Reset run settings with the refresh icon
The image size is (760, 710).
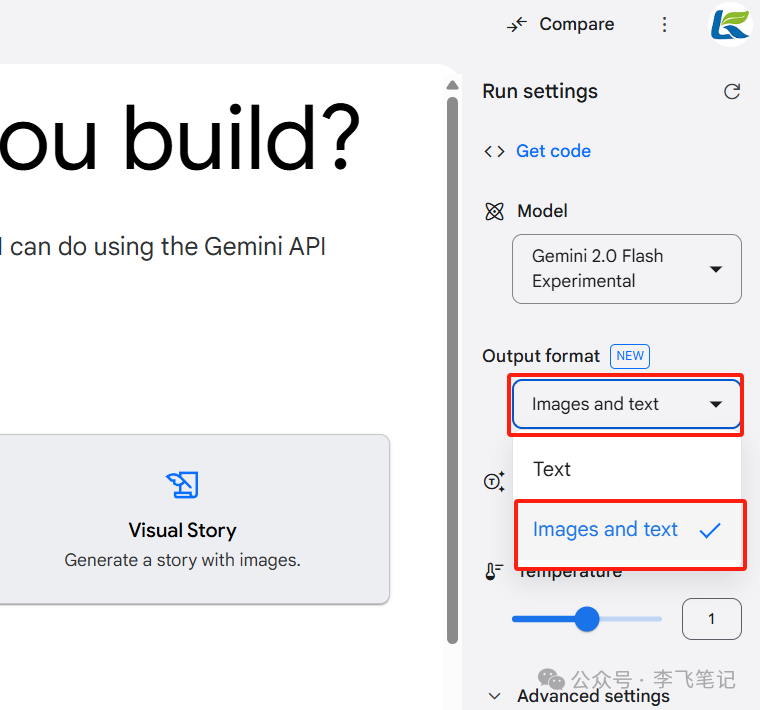(x=732, y=91)
